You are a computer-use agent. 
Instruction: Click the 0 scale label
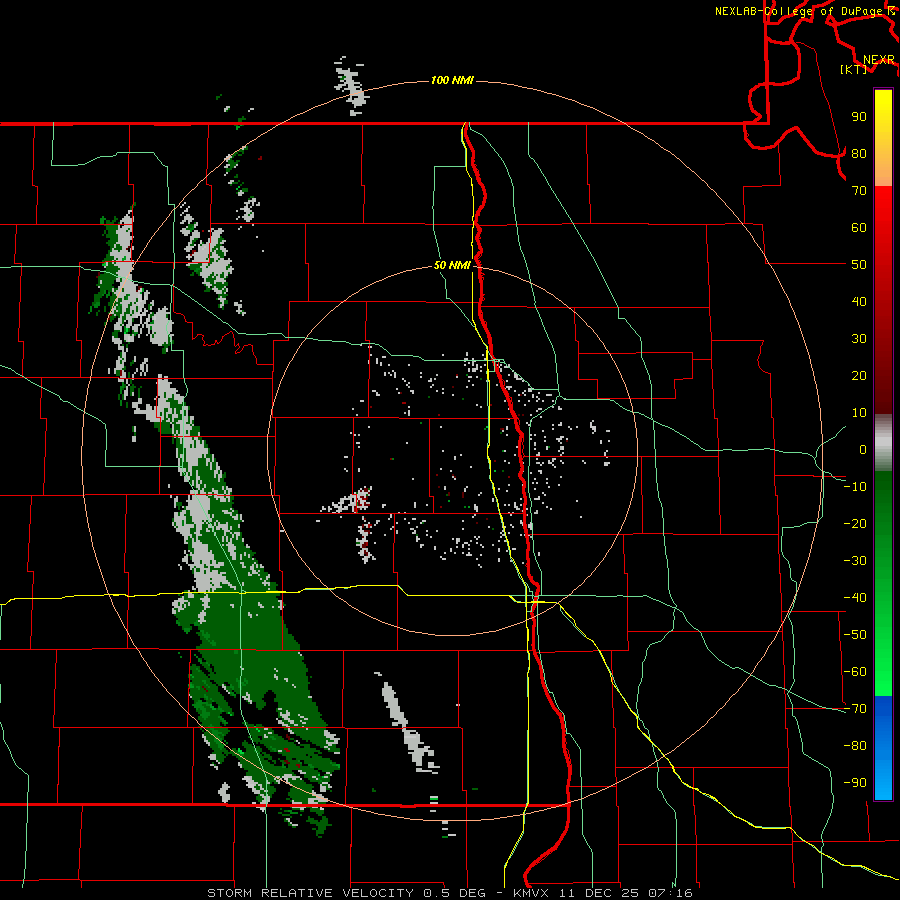click(x=863, y=449)
